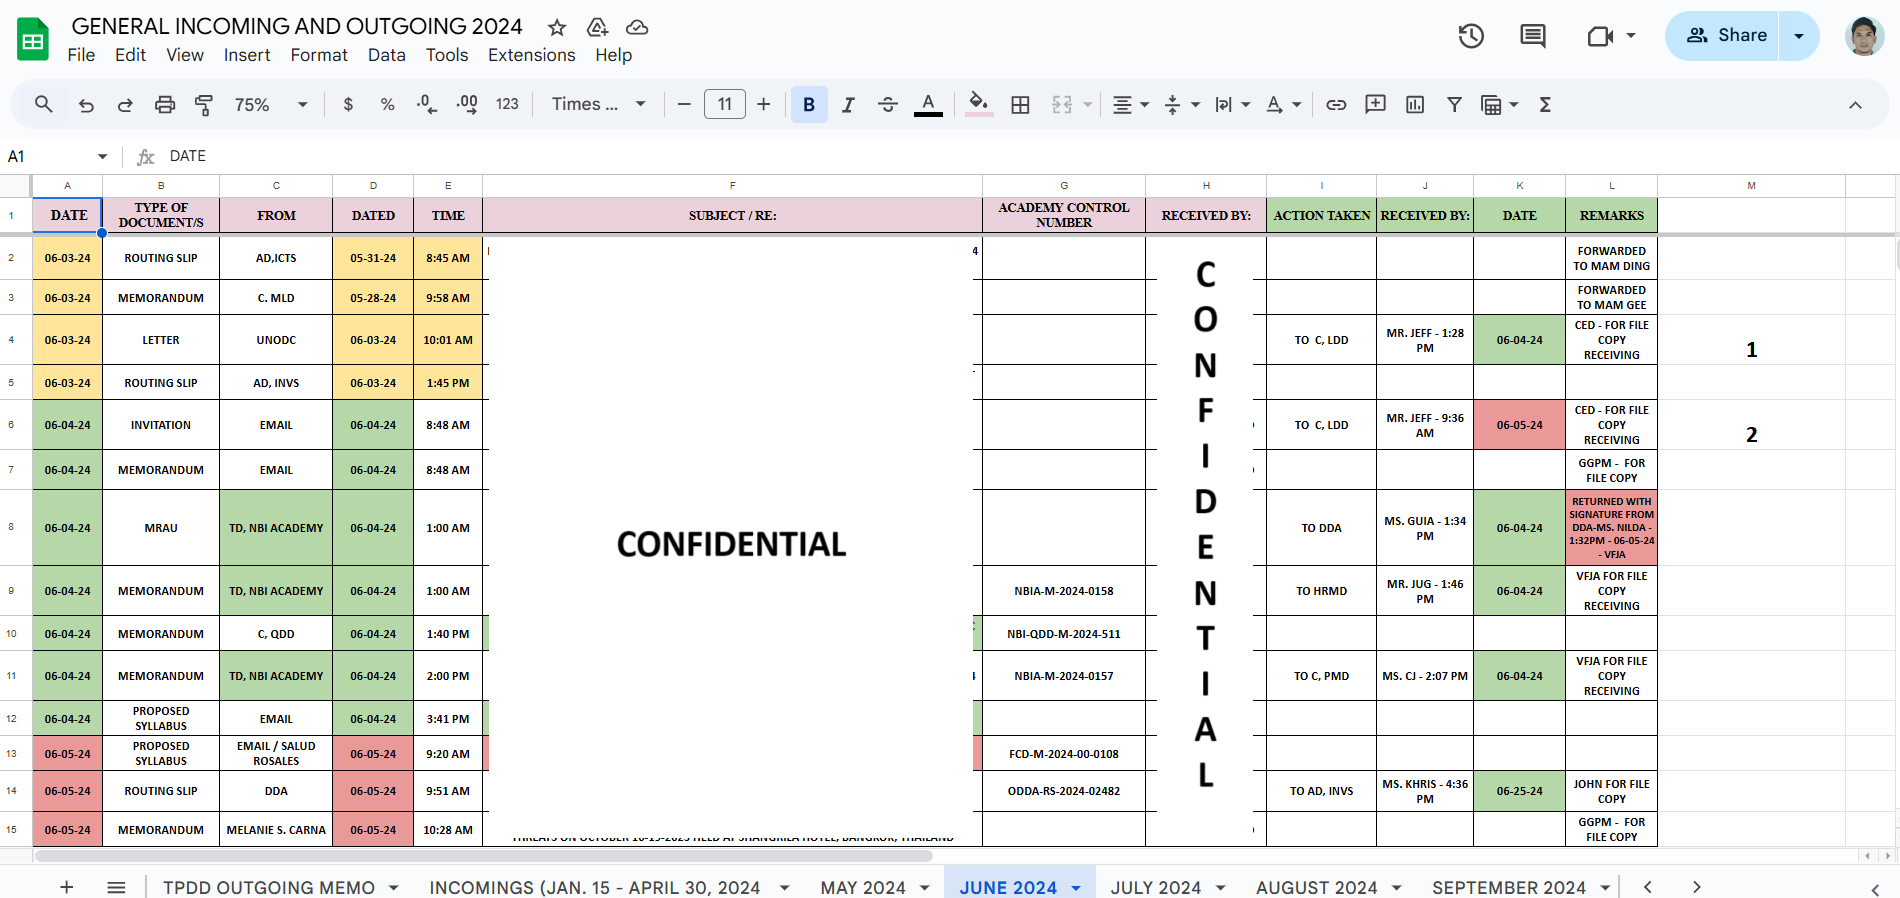The width and height of the screenshot is (1900, 898).
Task: Open the Google account avatar
Action: (x=1864, y=36)
